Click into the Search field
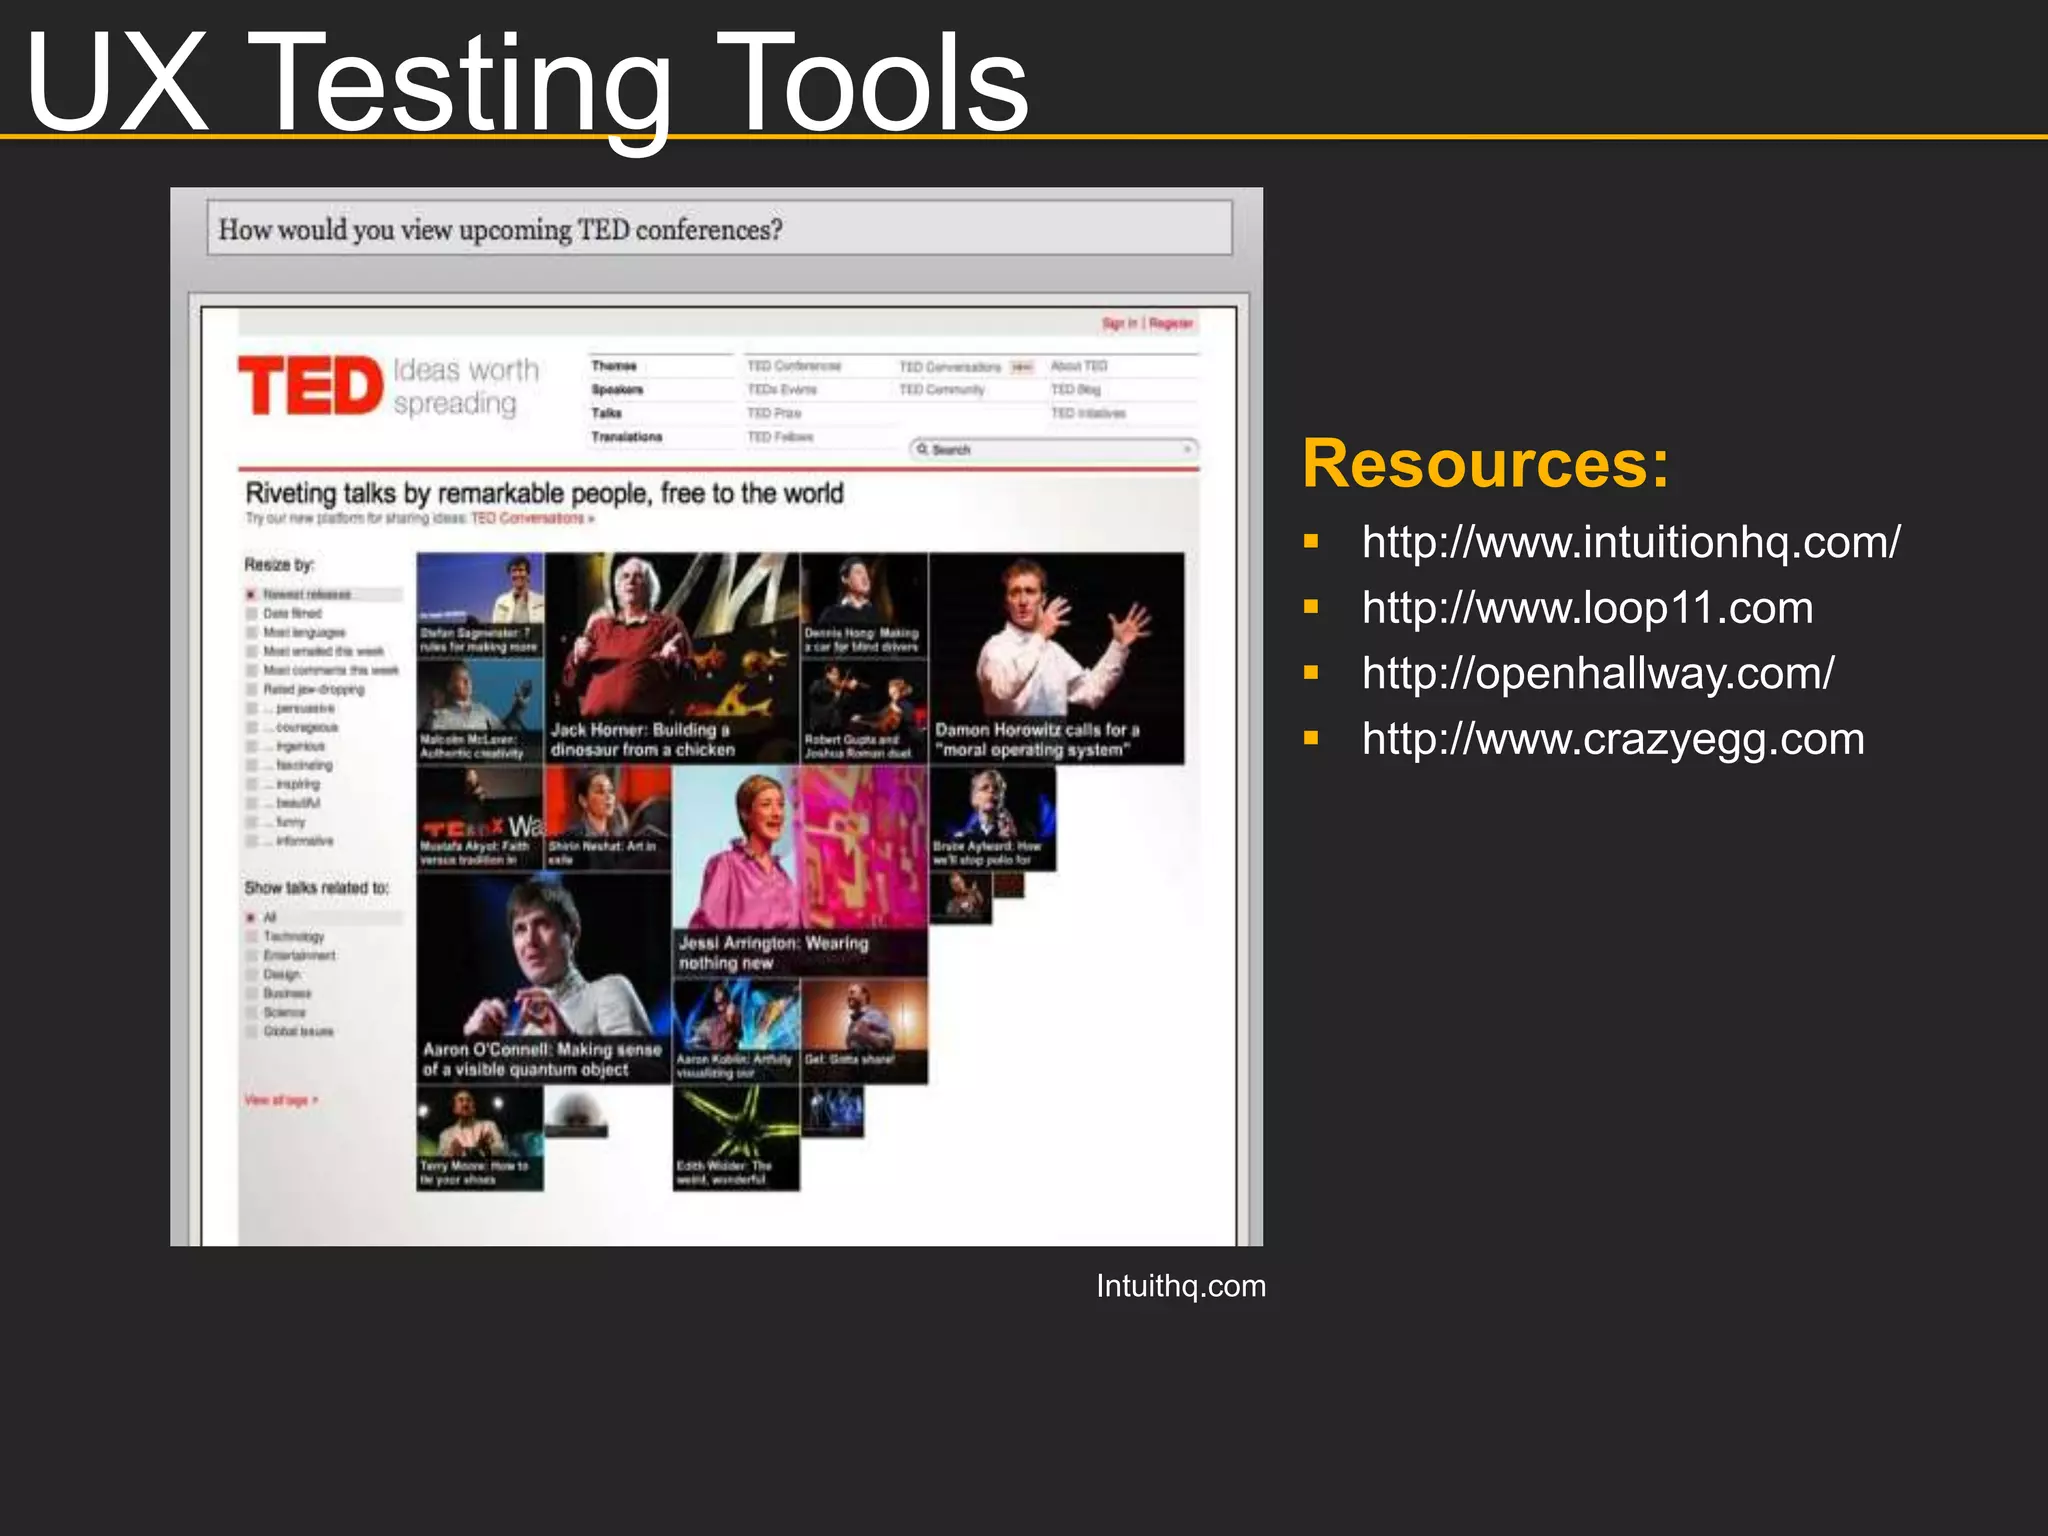 coord(1053,450)
